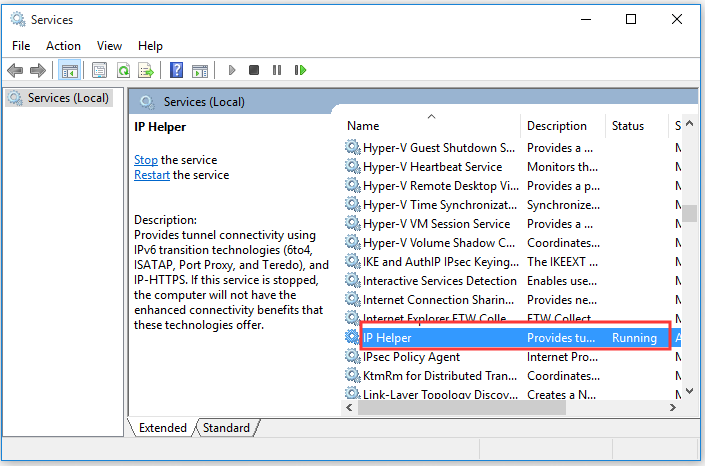Image resolution: width=705 pixels, height=466 pixels.
Task: Click the Forward arrow toolbar icon
Action: coord(38,70)
